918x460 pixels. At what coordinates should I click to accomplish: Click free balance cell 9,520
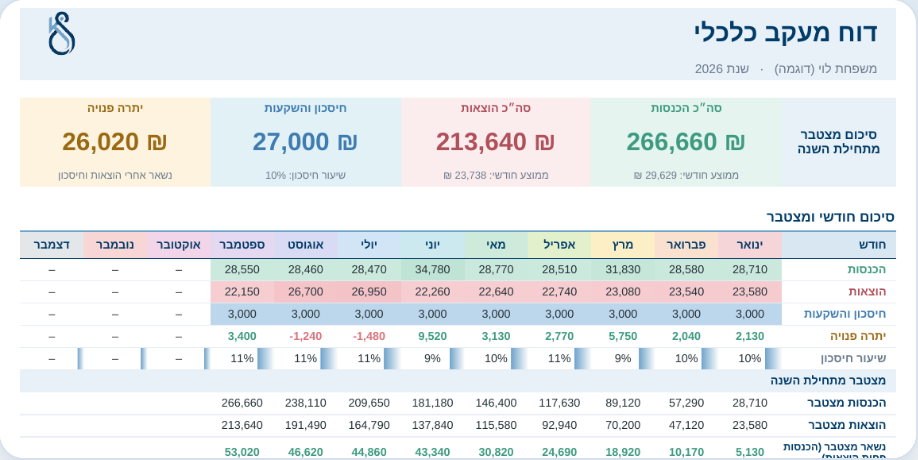point(432,336)
